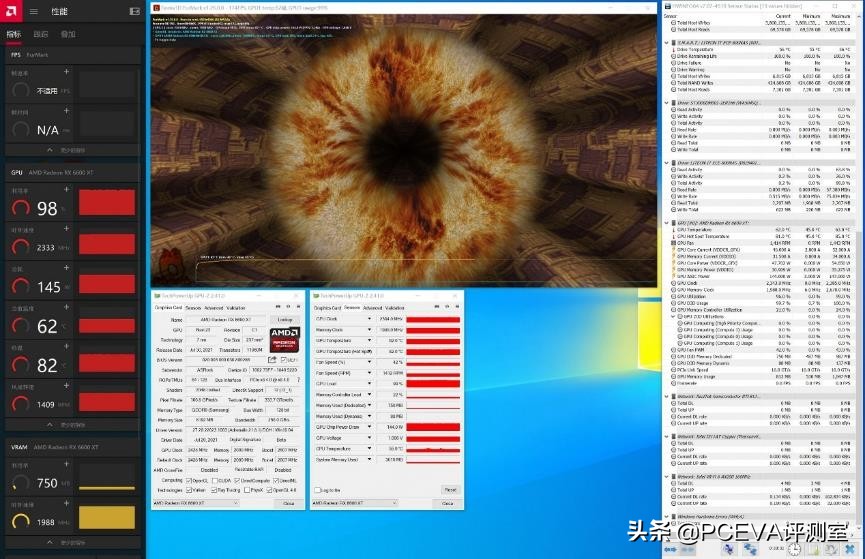Viewport: 865px width, 559px height.
Task: Toggle the DirectCompute checkbox
Action: point(237,481)
